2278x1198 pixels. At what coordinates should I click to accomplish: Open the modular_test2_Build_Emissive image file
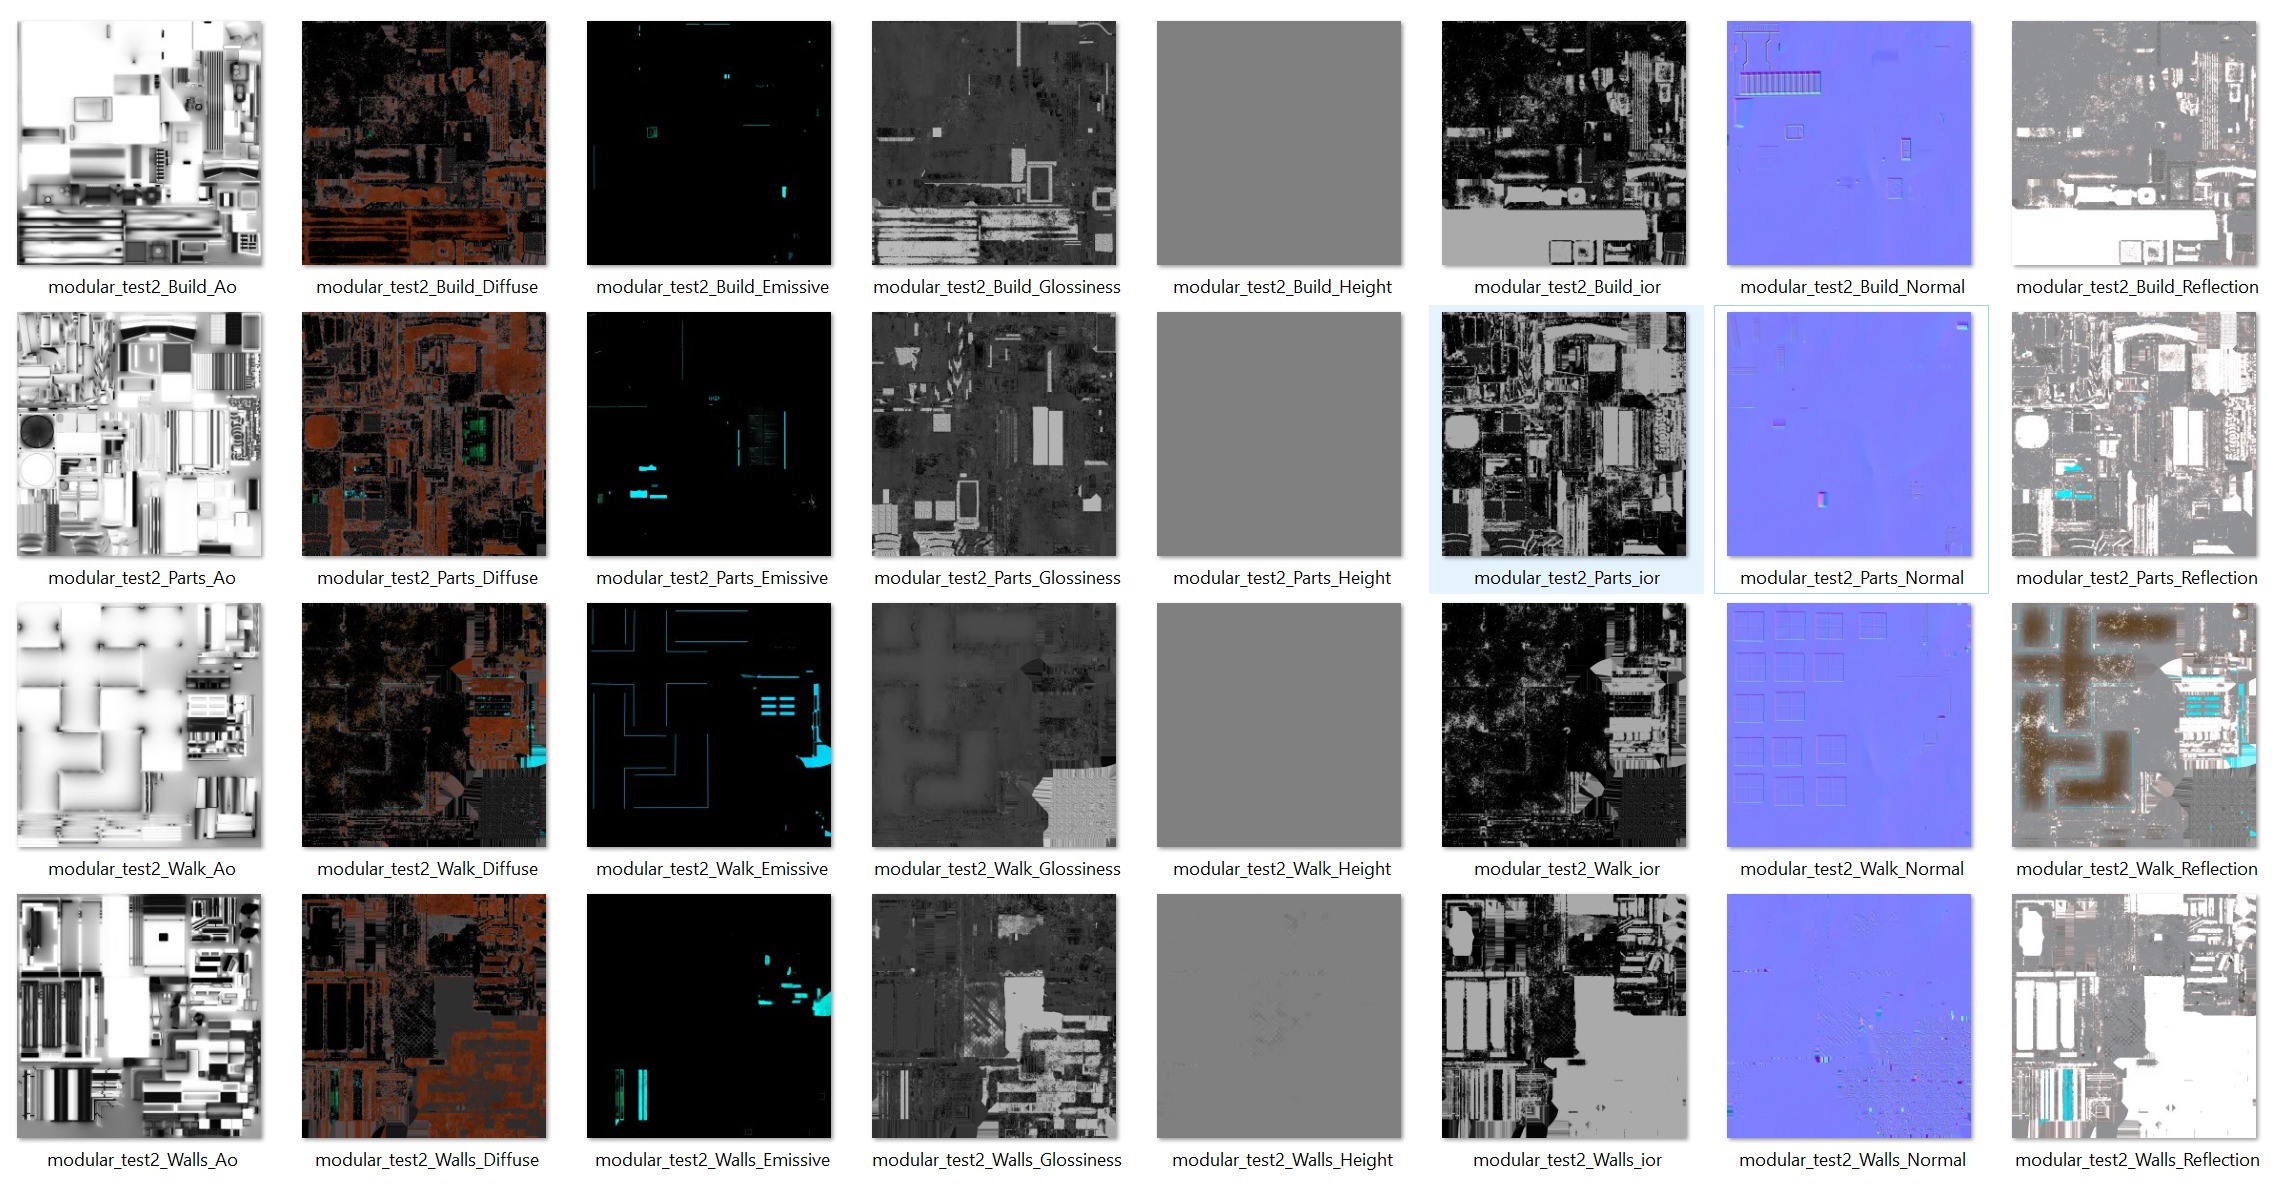(x=709, y=143)
